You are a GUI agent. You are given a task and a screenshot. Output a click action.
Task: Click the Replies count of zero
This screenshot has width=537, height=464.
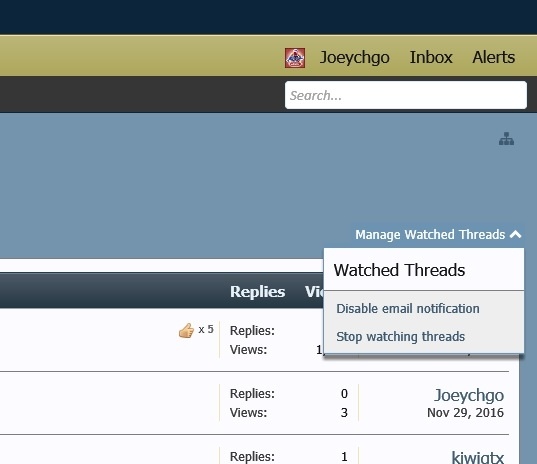[x=344, y=394]
